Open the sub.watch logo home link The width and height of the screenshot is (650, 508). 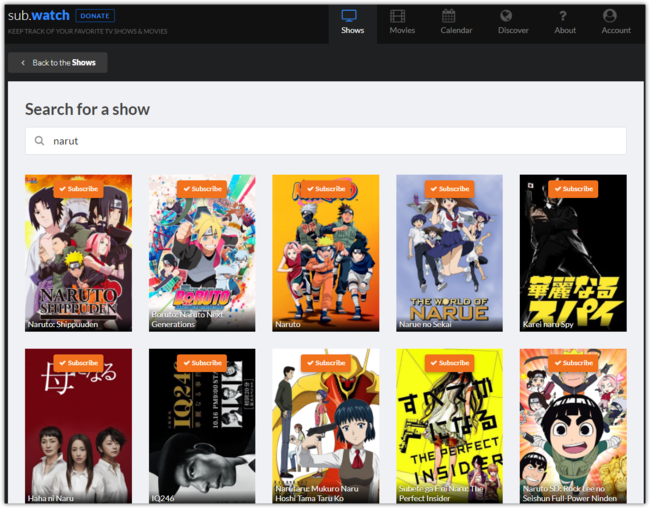coord(39,15)
